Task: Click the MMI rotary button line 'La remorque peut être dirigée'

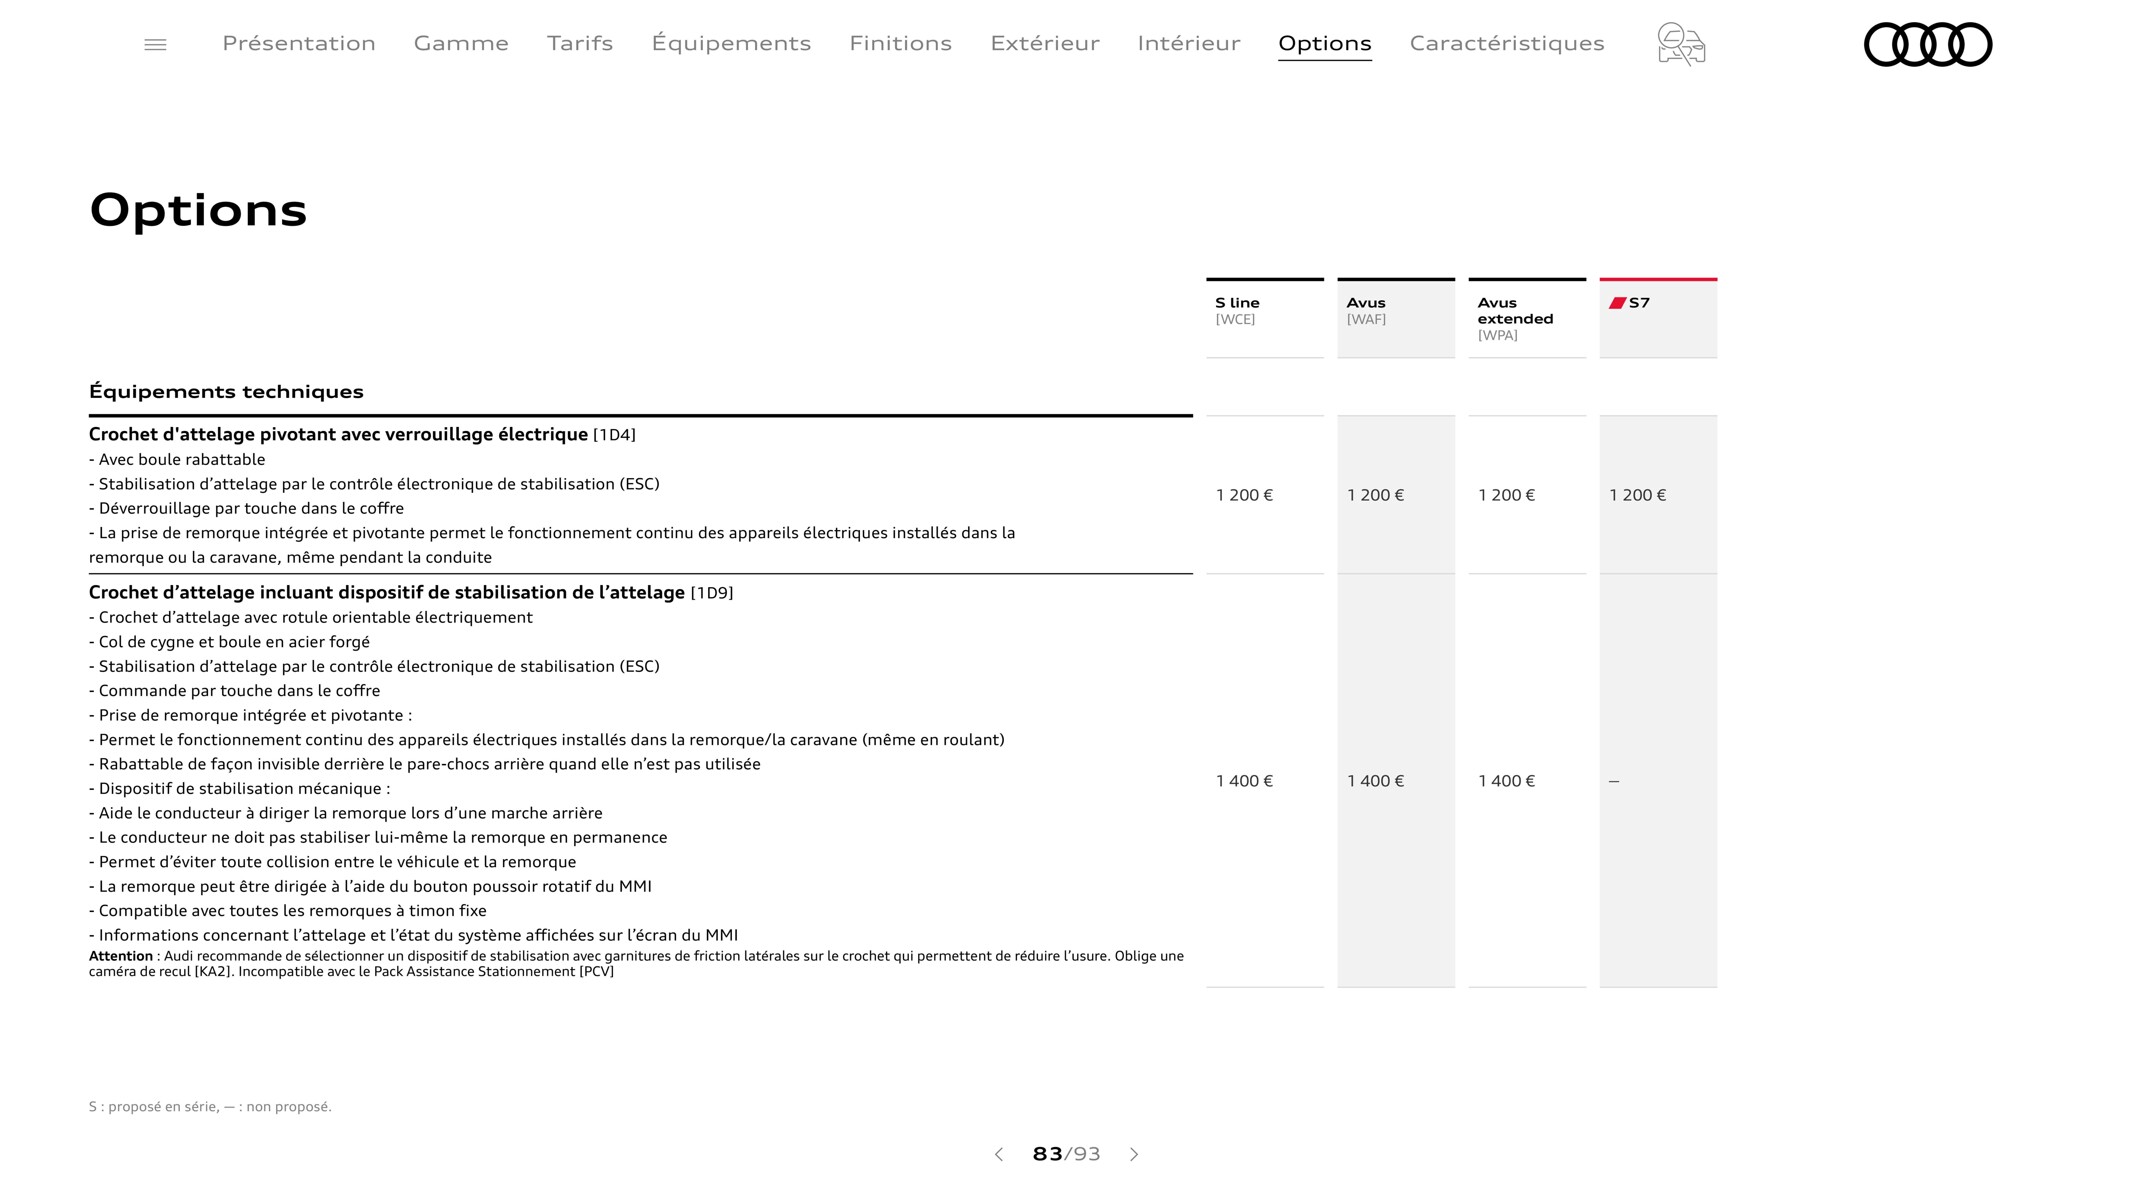Action: [x=370, y=886]
